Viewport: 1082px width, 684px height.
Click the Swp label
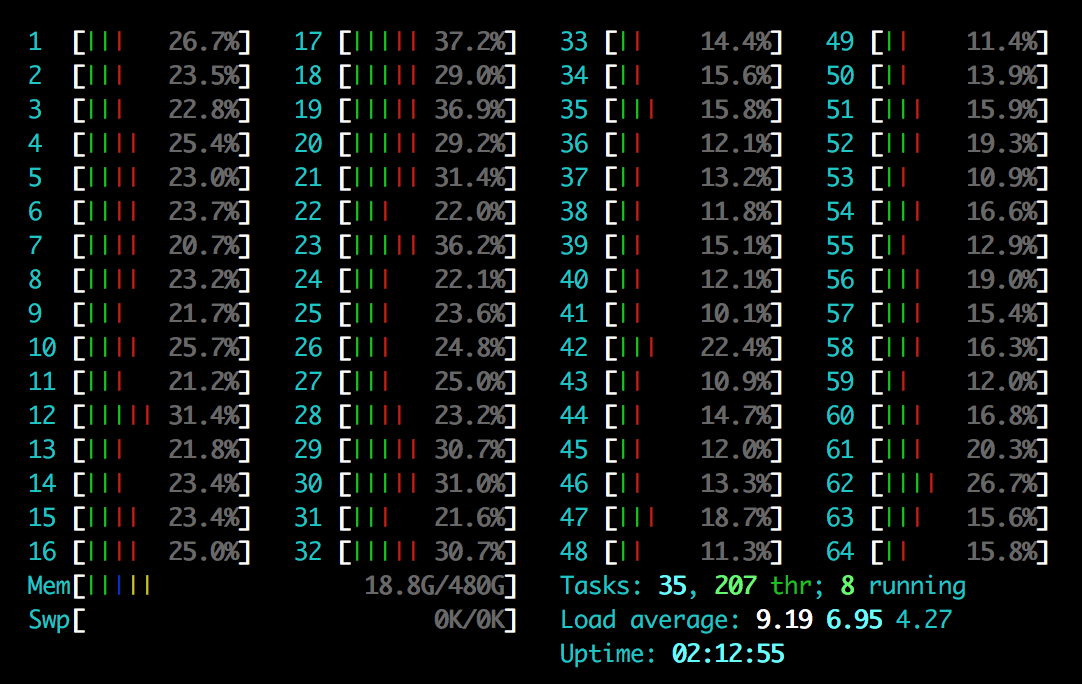coord(49,620)
